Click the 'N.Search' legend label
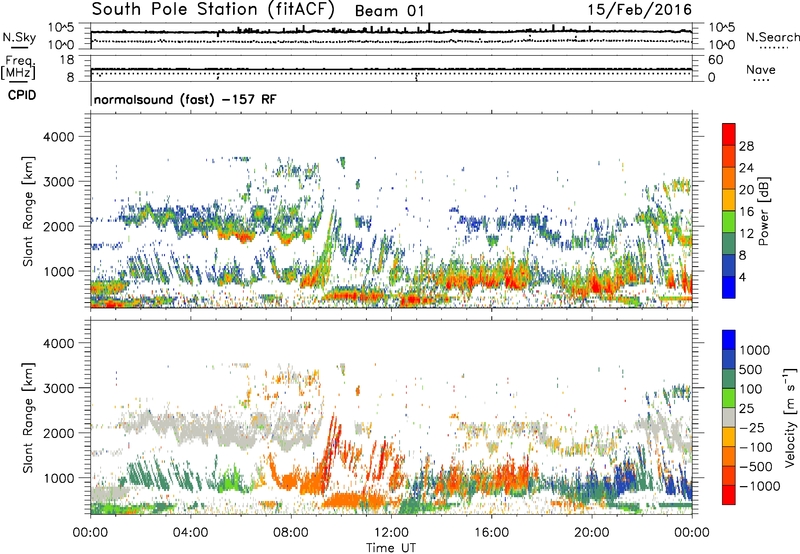The image size is (800, 554). [772, 37]
